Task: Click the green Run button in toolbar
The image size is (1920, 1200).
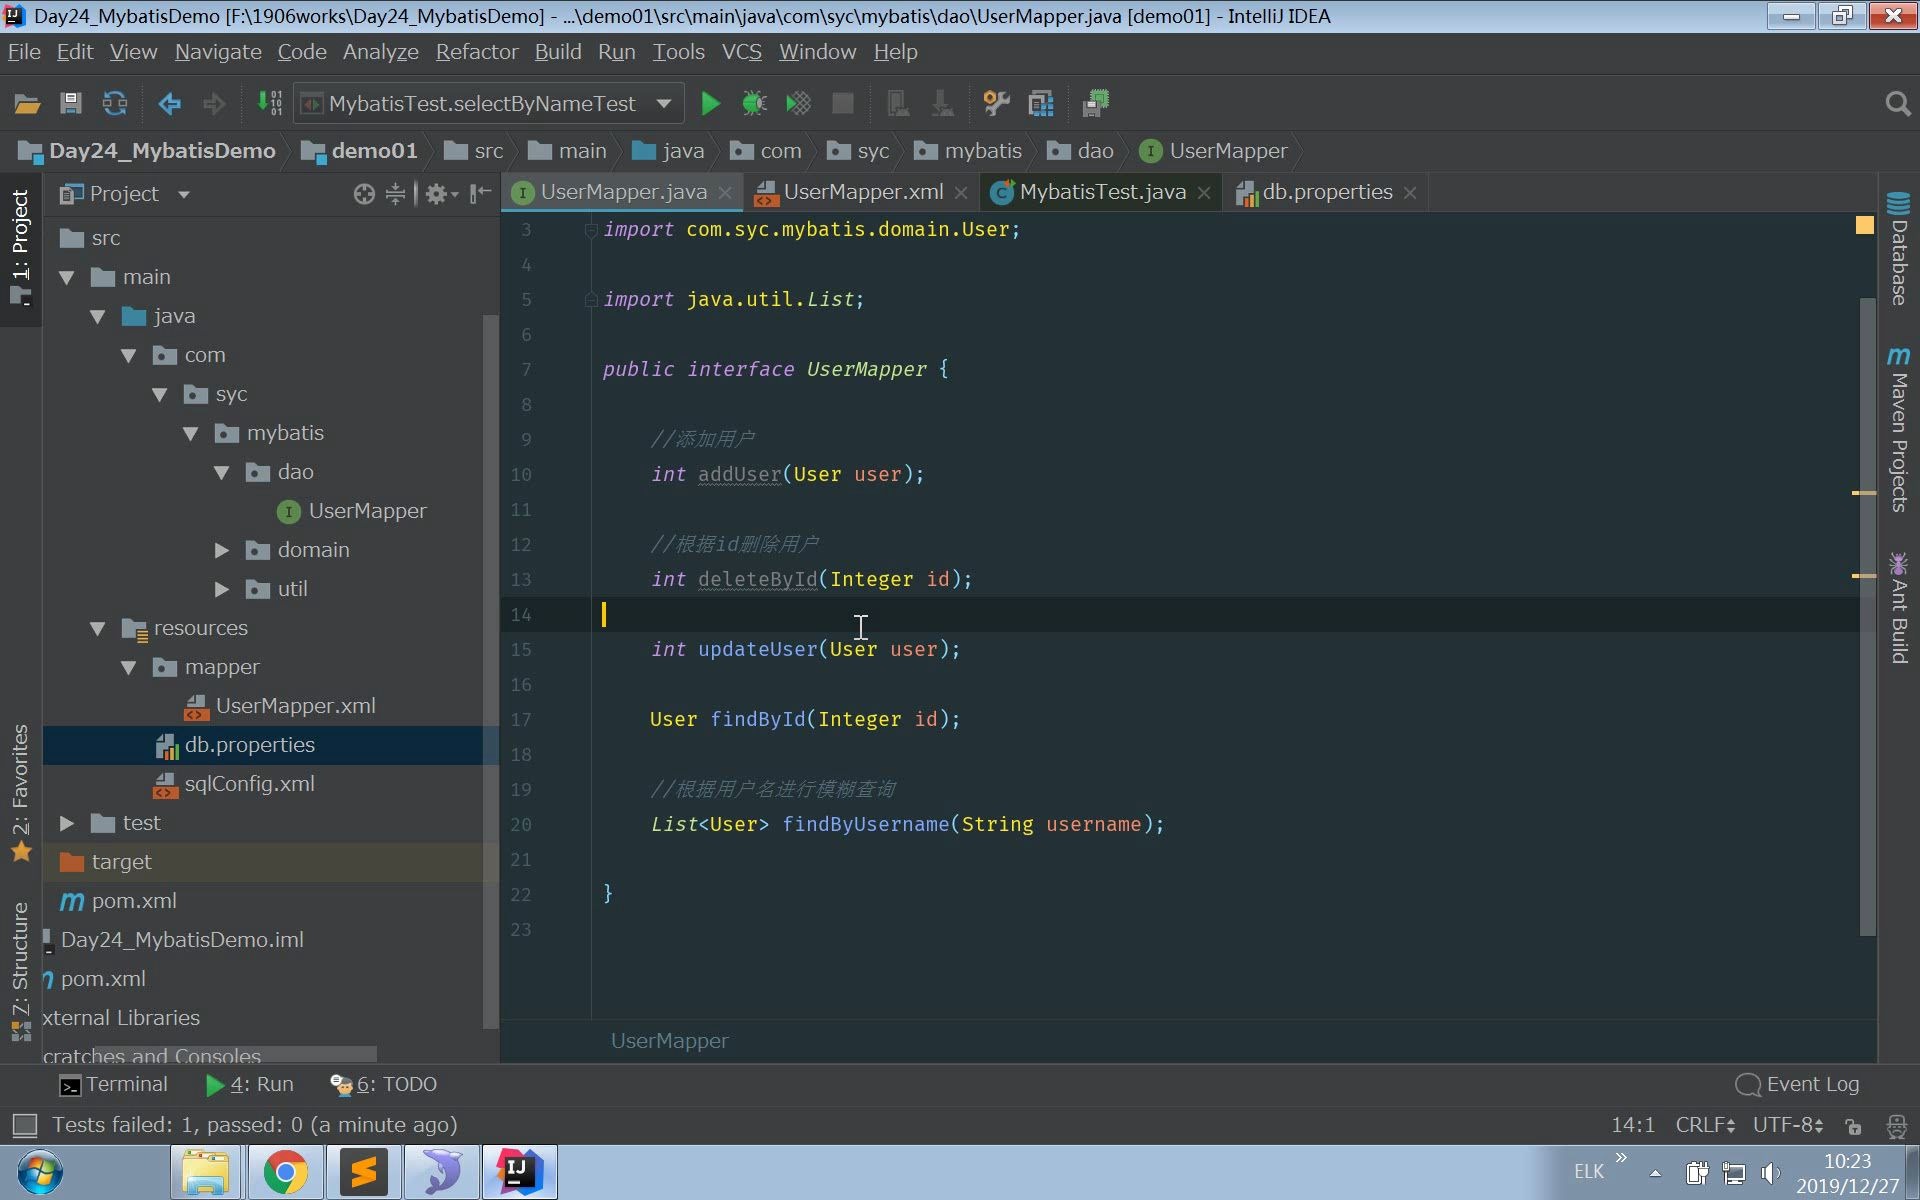Action: (x=710, y=103)
